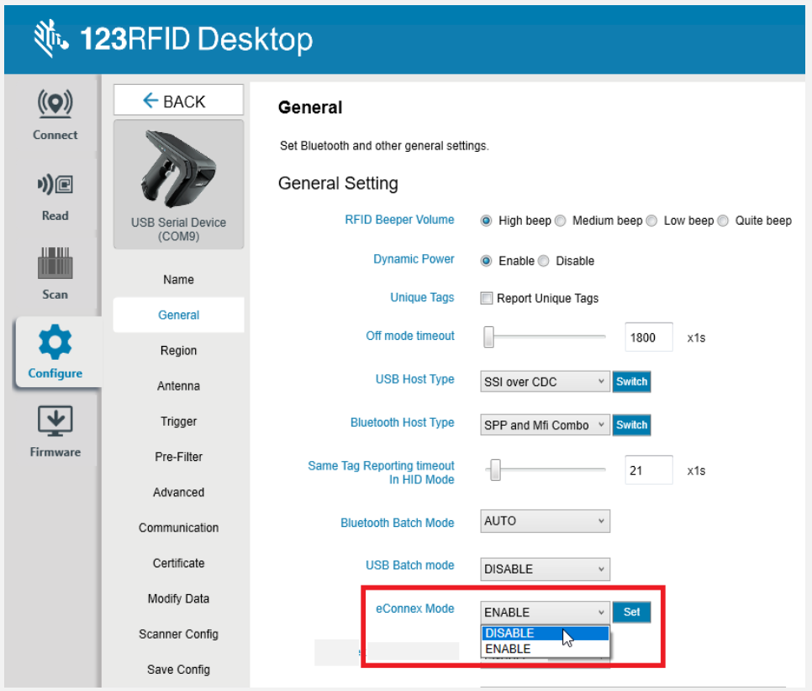Open the Communication settings page
Viewport: 812px width, 691px height.
coord(178,528)
